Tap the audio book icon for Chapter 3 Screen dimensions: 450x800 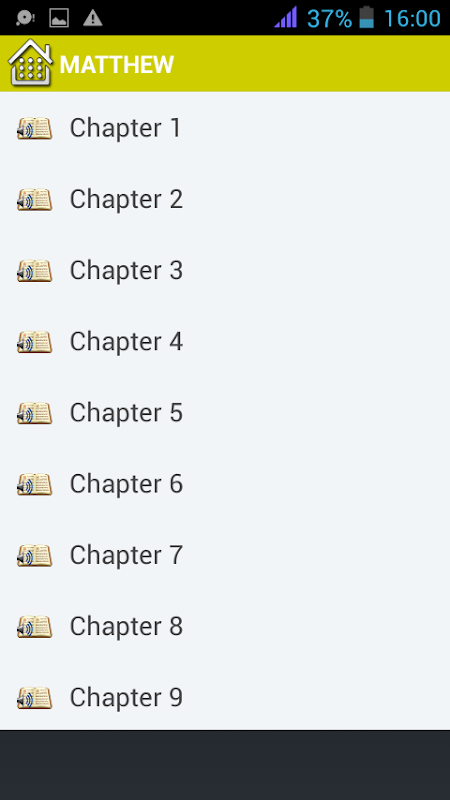click(34, 270)
